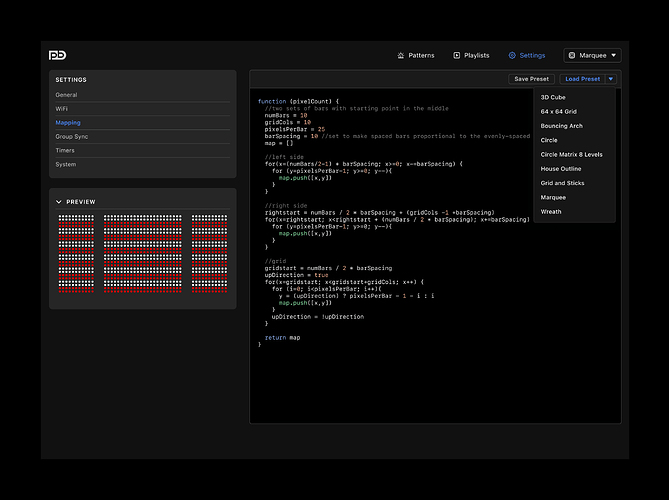Click the '//grid' comment line
This screenshot has height=500, width=669.
click(275, 261)
